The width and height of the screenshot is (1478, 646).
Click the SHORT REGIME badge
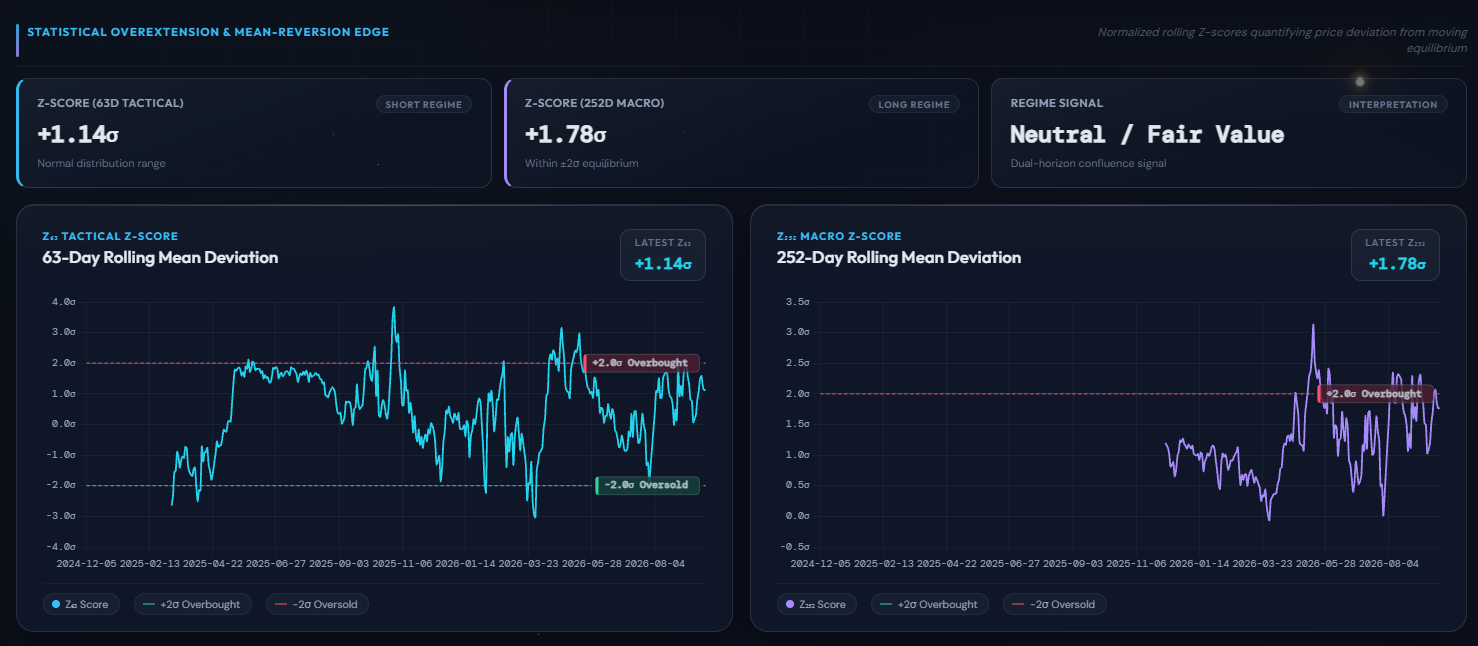click(x=424, y=104)
